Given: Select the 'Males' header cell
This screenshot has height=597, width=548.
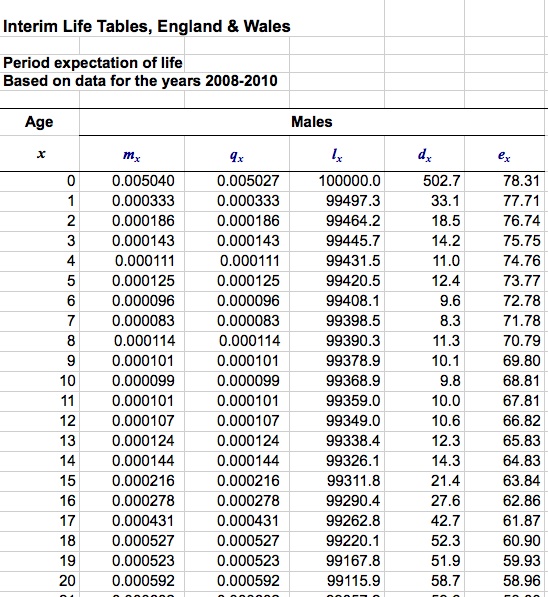Looking at the screenshot, I should [312, 122].
